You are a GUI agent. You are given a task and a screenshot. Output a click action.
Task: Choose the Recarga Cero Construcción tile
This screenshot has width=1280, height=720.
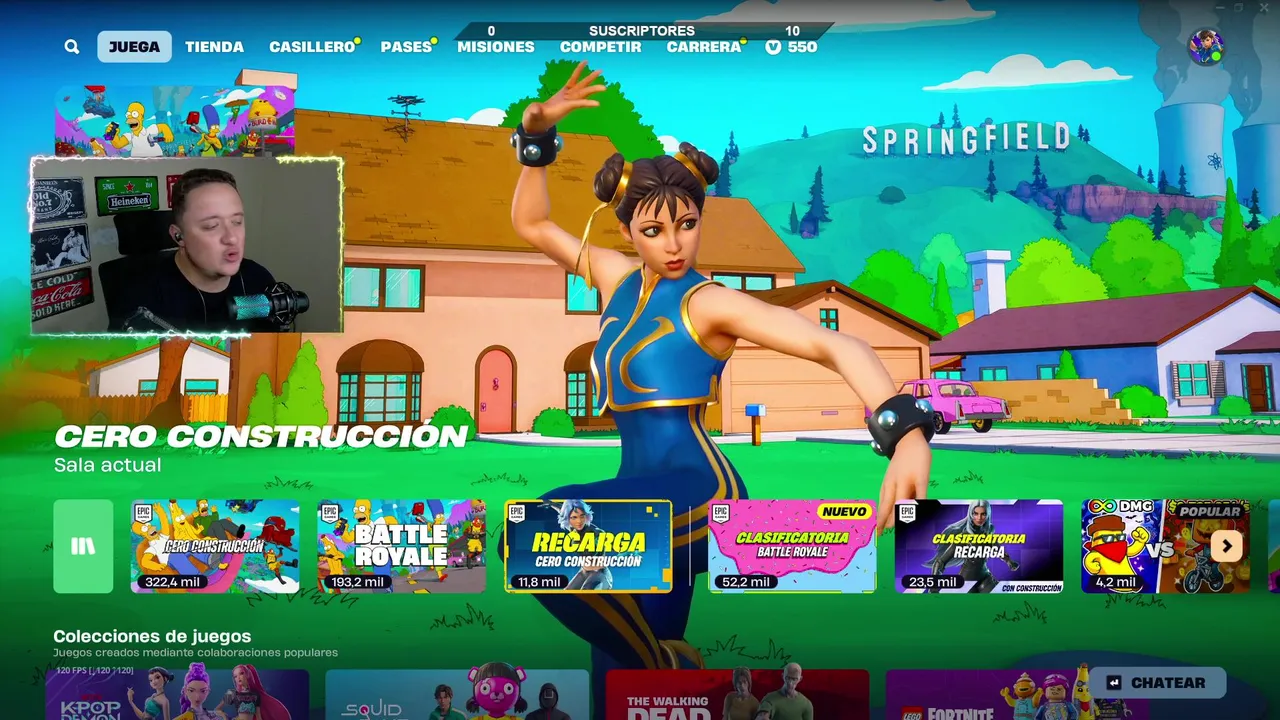[588, 546]
